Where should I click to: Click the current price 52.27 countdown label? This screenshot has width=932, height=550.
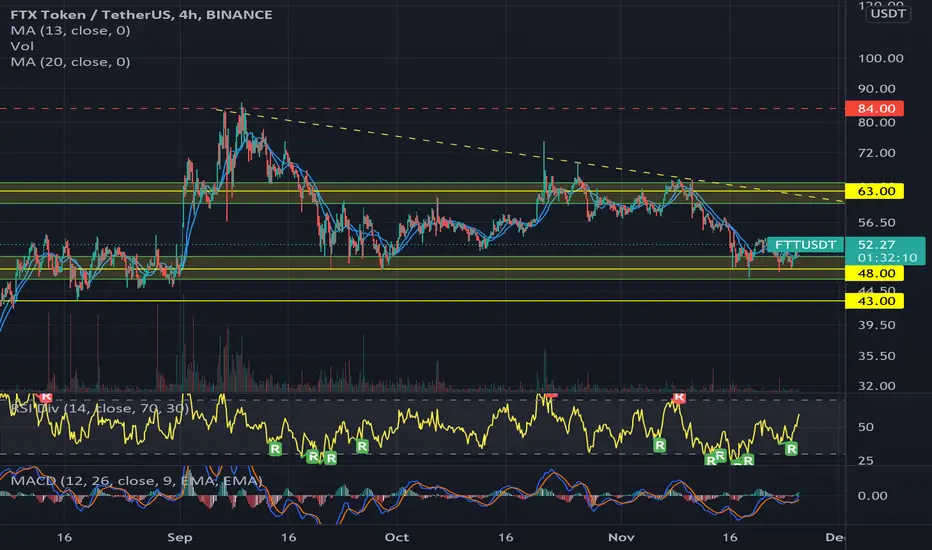click(x=885, y=251)
